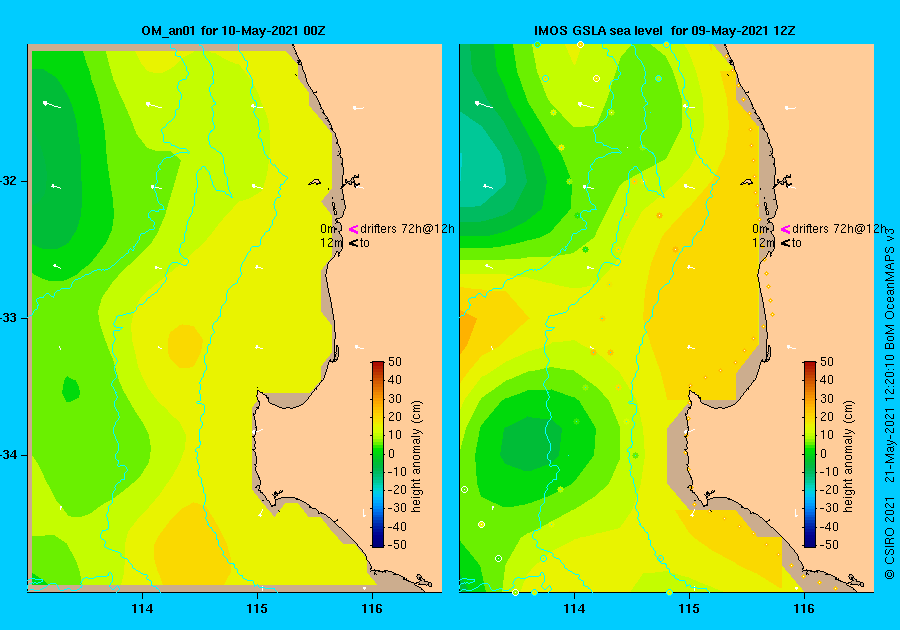Click the '30' tick on OM_an01 color scale
900x630 pixels.
[x=395, y=399]
